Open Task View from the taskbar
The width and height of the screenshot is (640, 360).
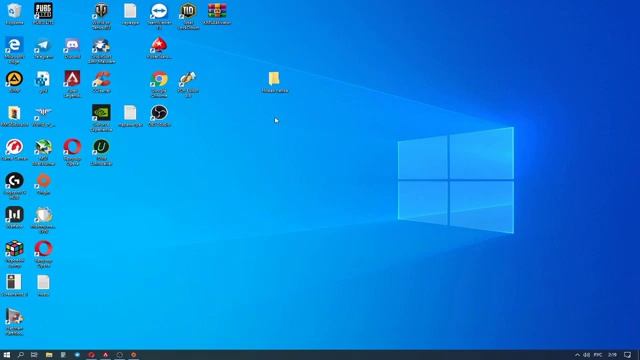[34, 355]
